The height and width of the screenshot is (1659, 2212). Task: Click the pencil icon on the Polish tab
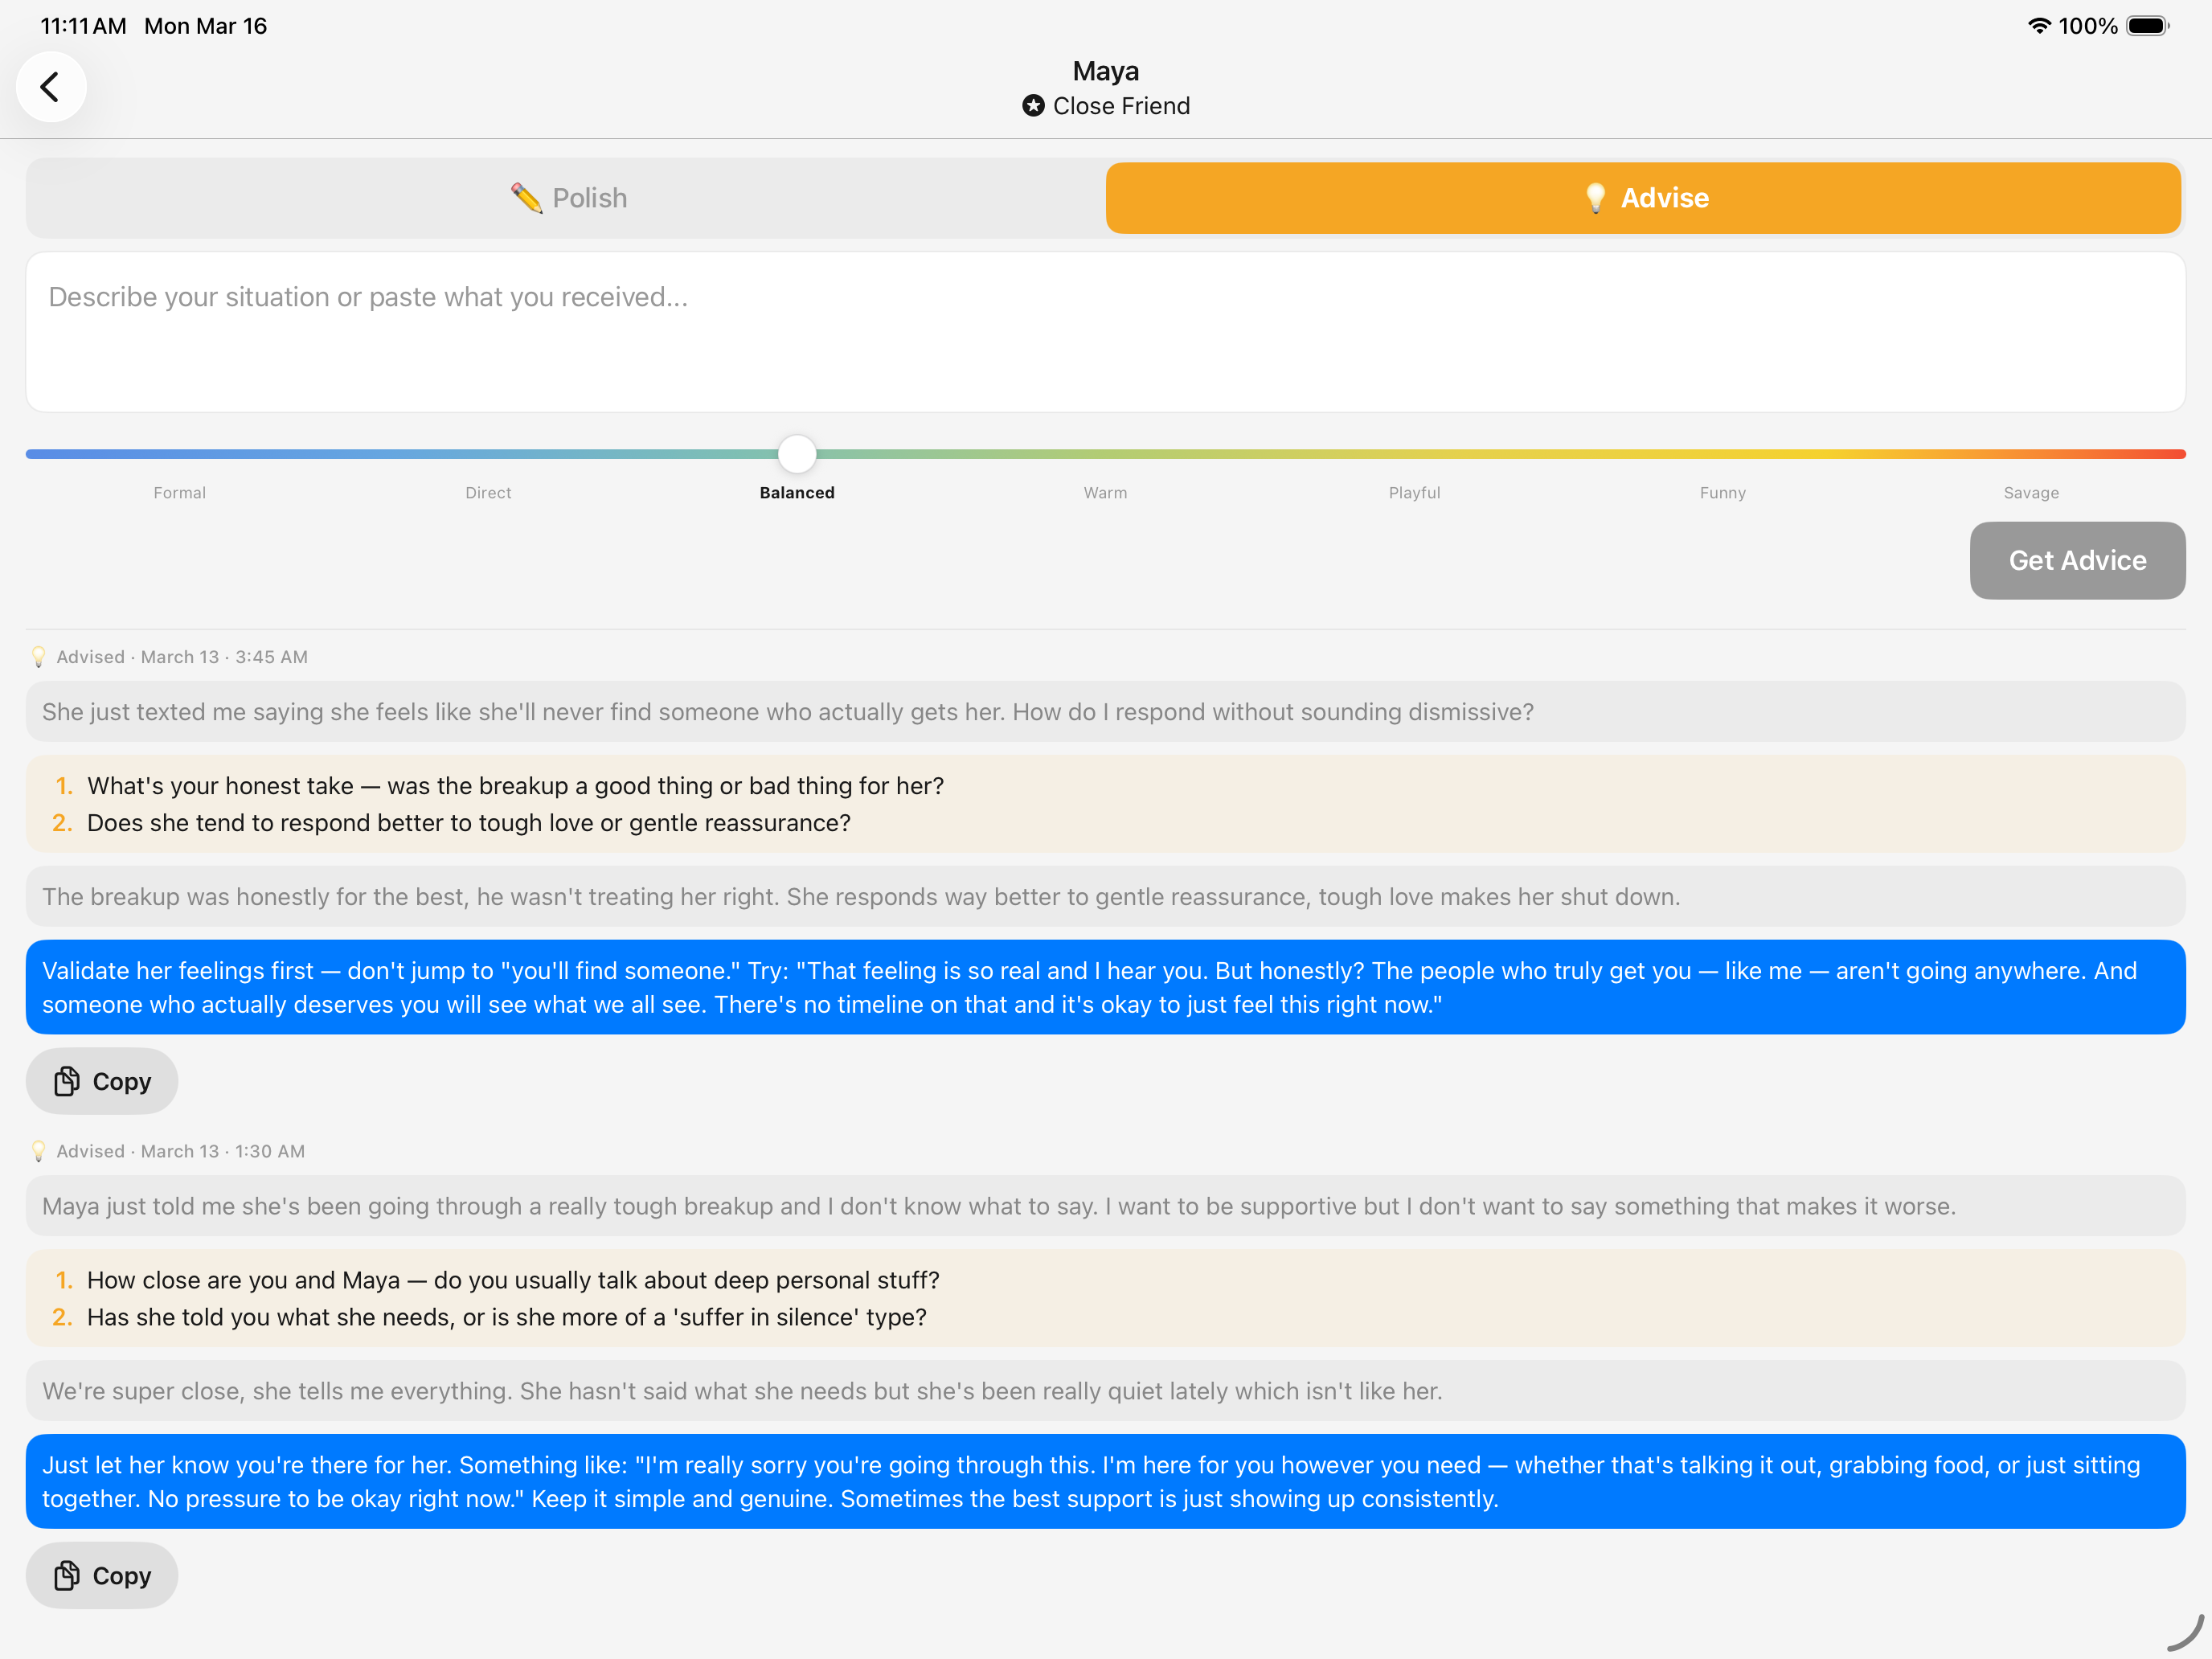528,197
